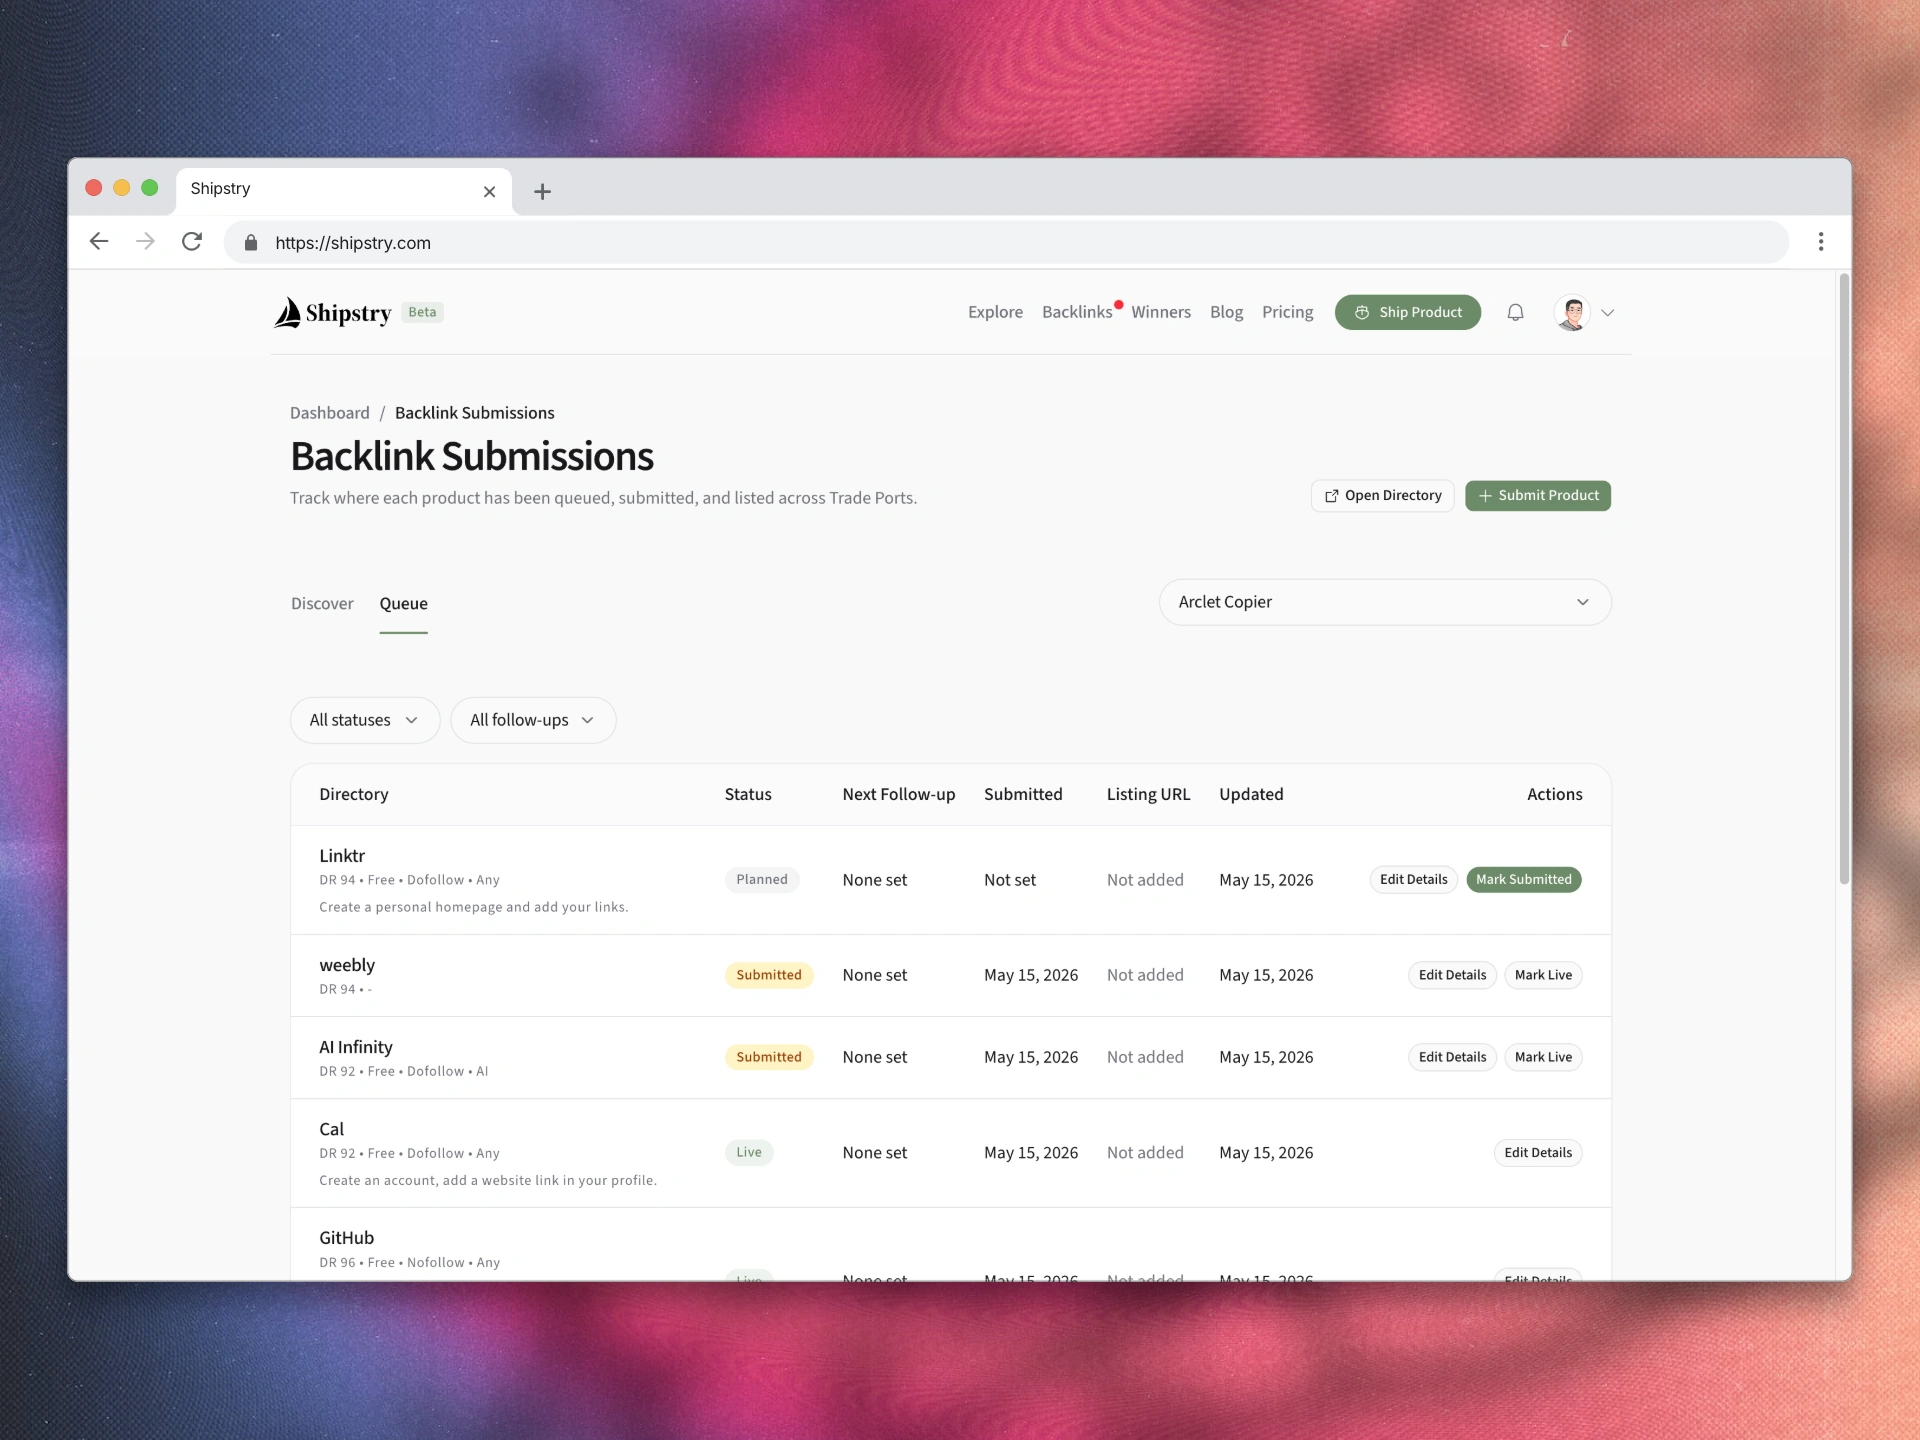The height and width of the screenshot is (1440, 1920).
Task: Focus the address bar URL field
Action: coord(1006,243)
